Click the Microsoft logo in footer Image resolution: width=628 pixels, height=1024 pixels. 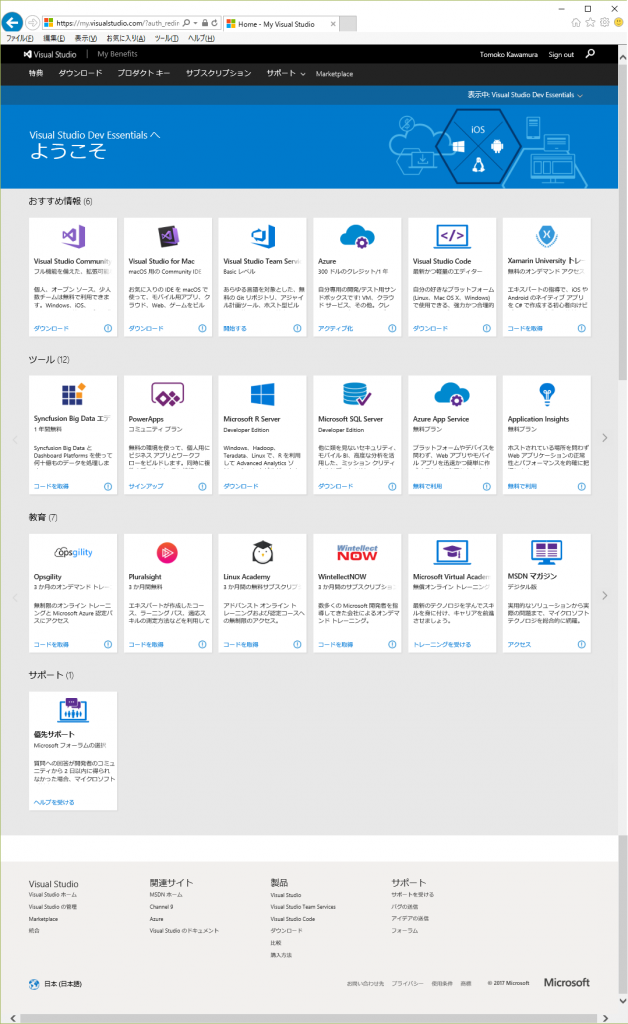567,982
